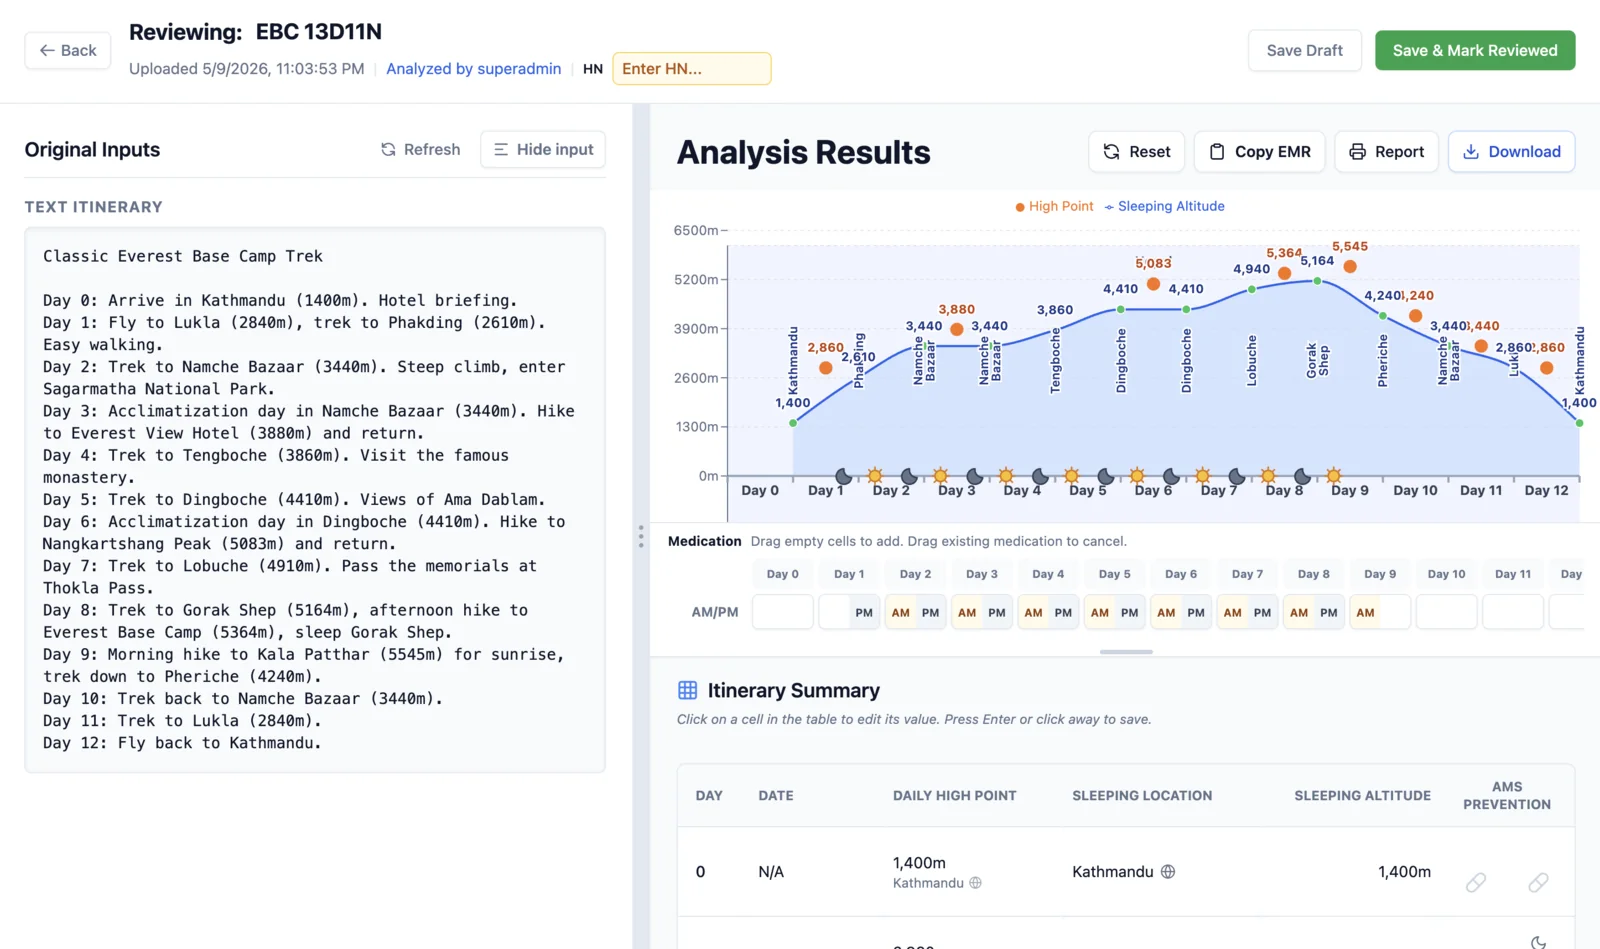This screenshot has width=1600, height=949.
Task: Edit the Kathmandu sleeping location cell
Action: click(x=1113, y=872)
